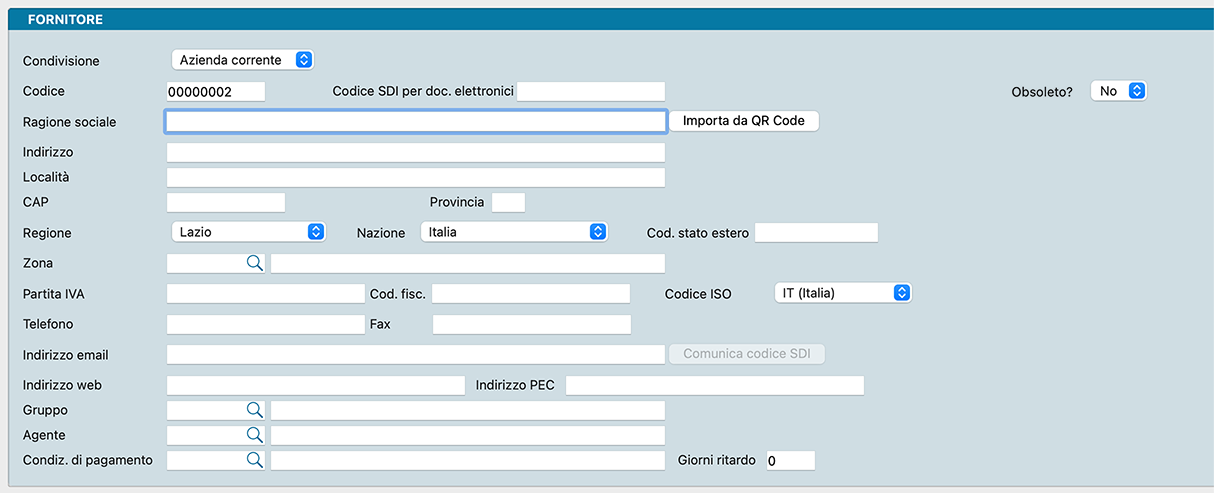Open the Condivisione dropdown
Screen dimensions: 1214x493
point(242,60)
